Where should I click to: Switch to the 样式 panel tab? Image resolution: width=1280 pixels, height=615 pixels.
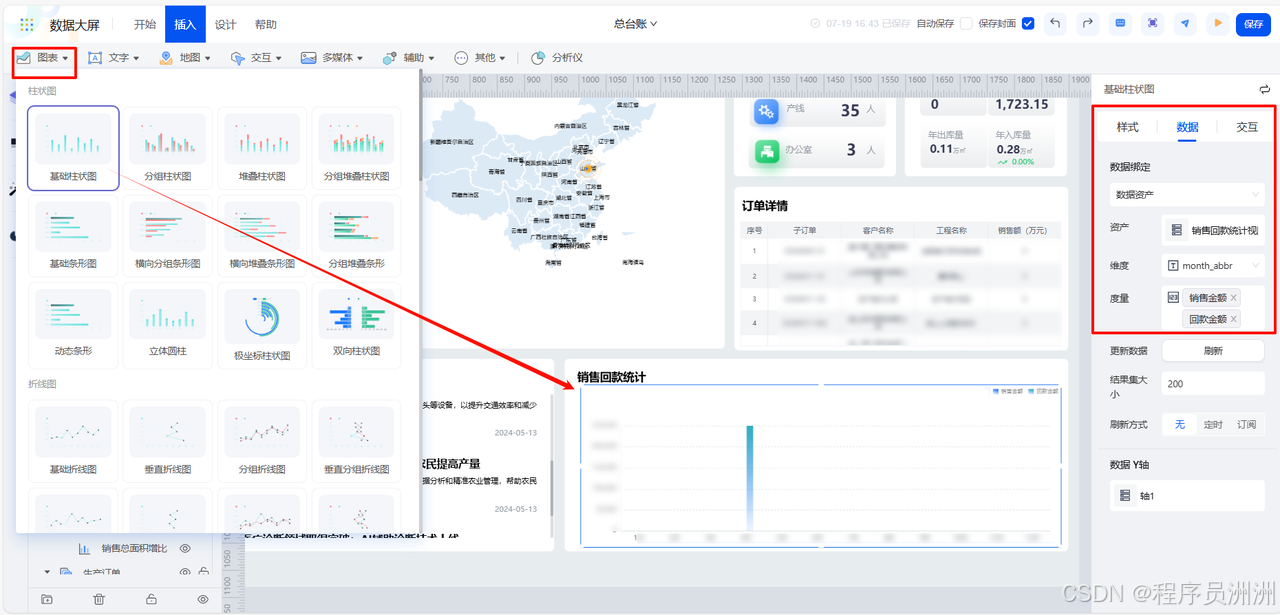[1128, 127]
